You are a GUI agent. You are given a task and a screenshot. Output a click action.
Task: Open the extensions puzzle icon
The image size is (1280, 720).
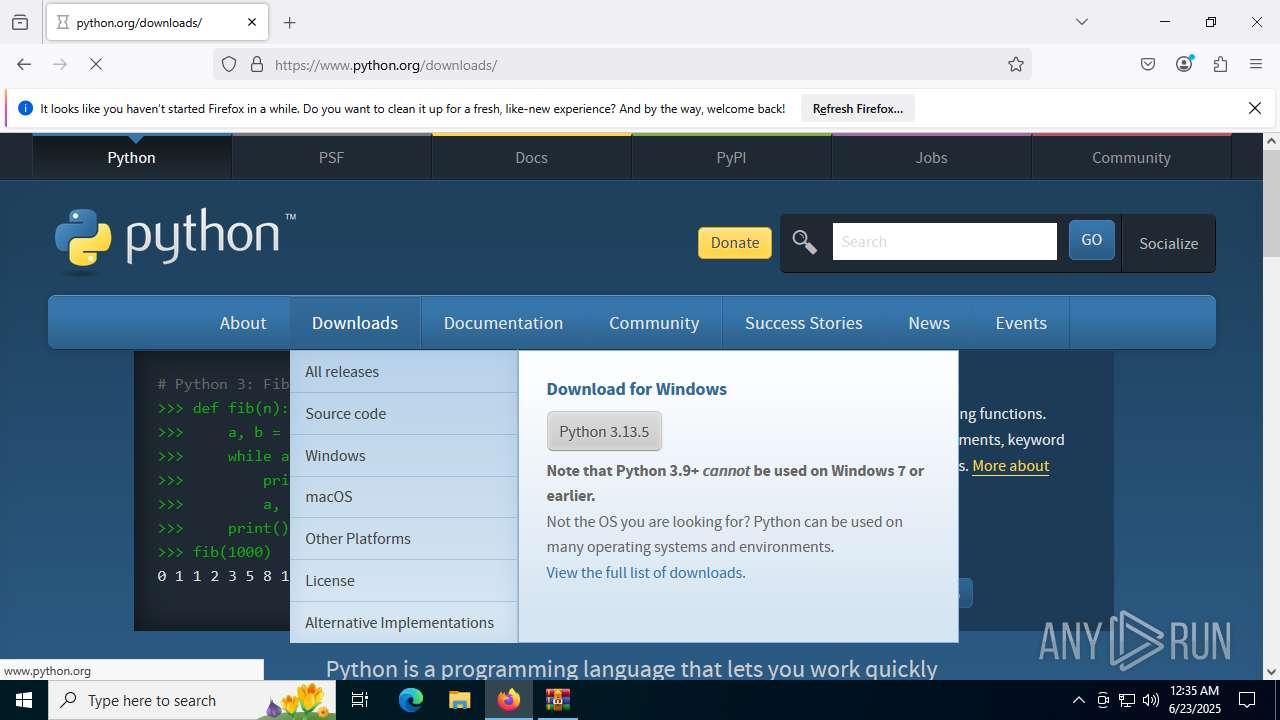tap(1220, 64)
